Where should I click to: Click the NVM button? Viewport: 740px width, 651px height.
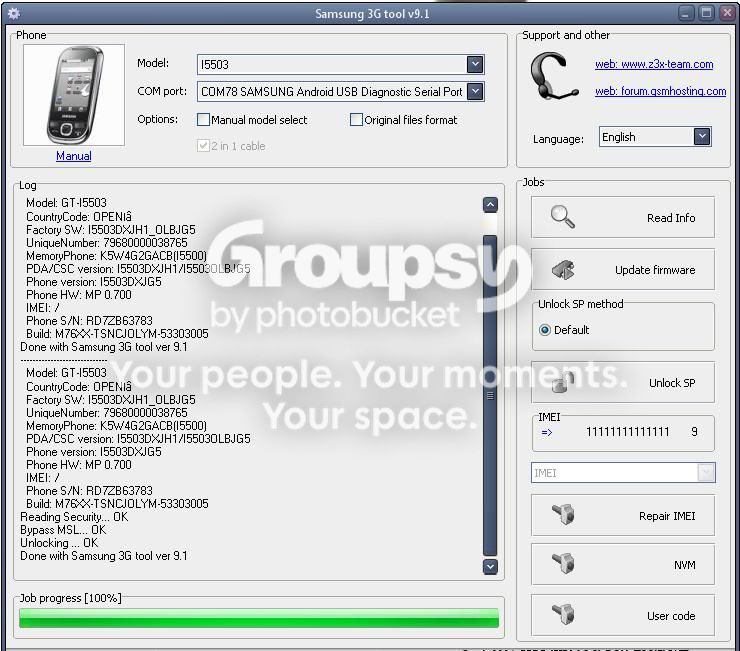click(x=623, y=565)
